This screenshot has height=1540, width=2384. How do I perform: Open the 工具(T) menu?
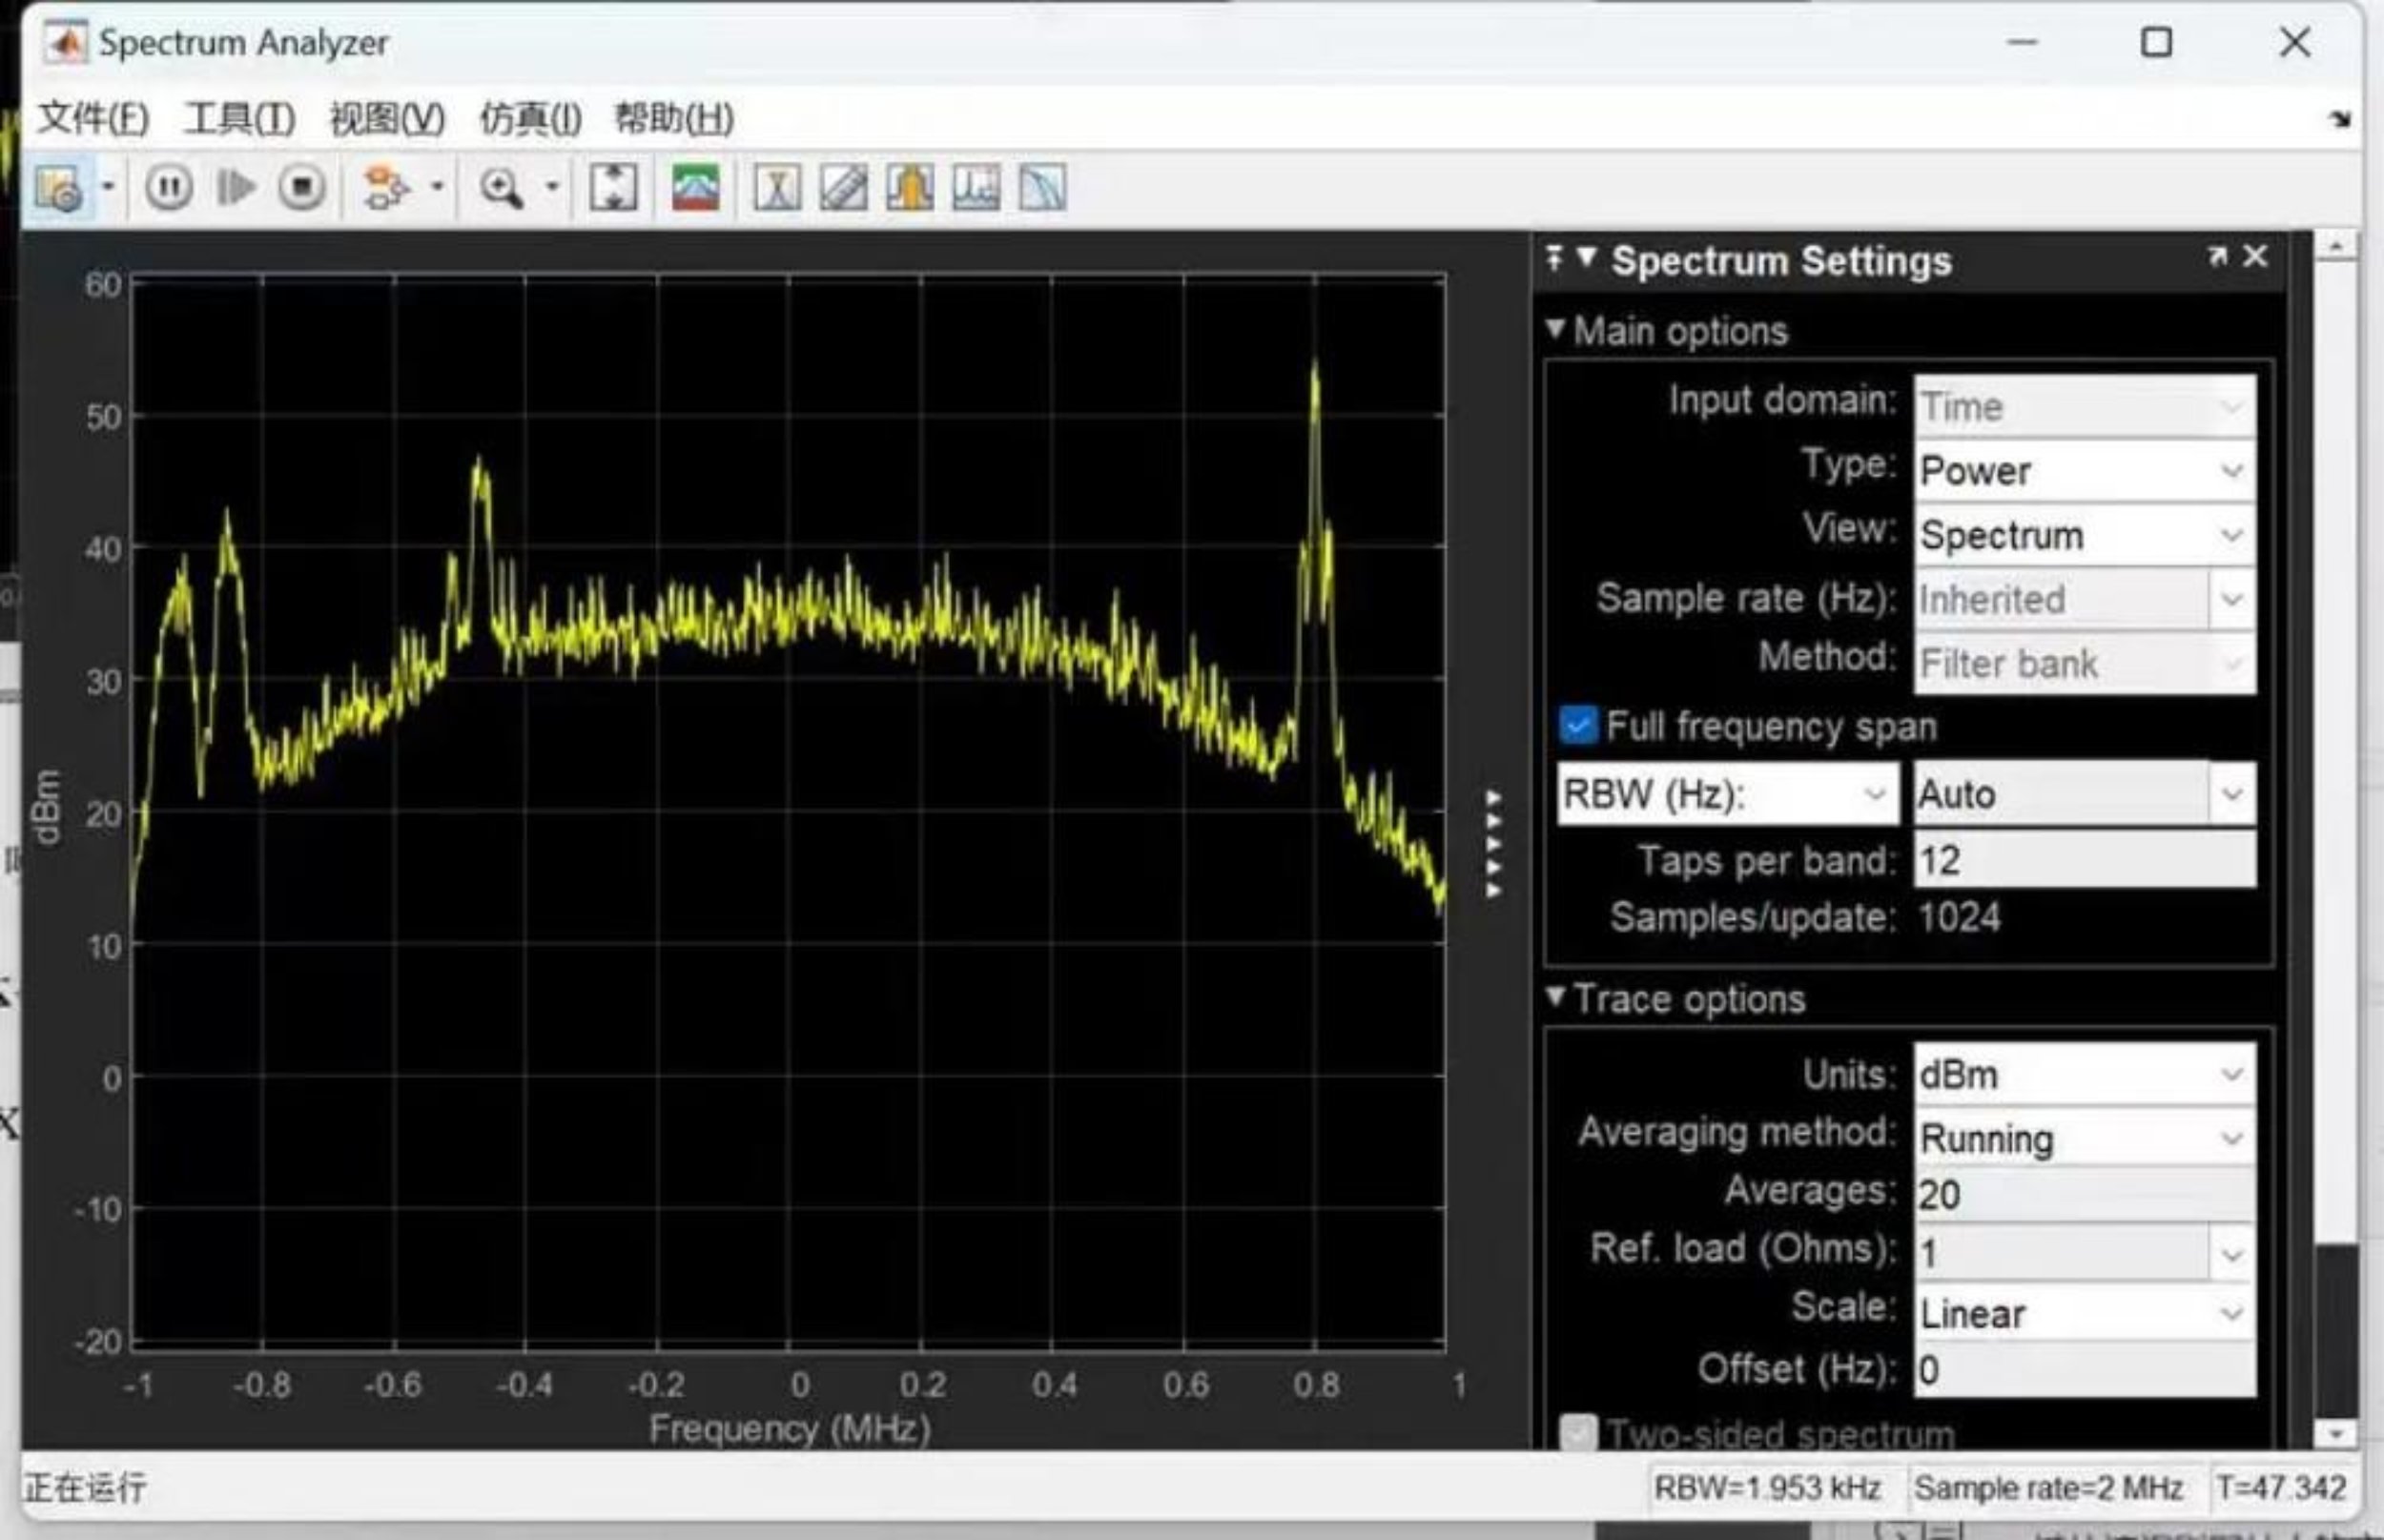[239, 119]
